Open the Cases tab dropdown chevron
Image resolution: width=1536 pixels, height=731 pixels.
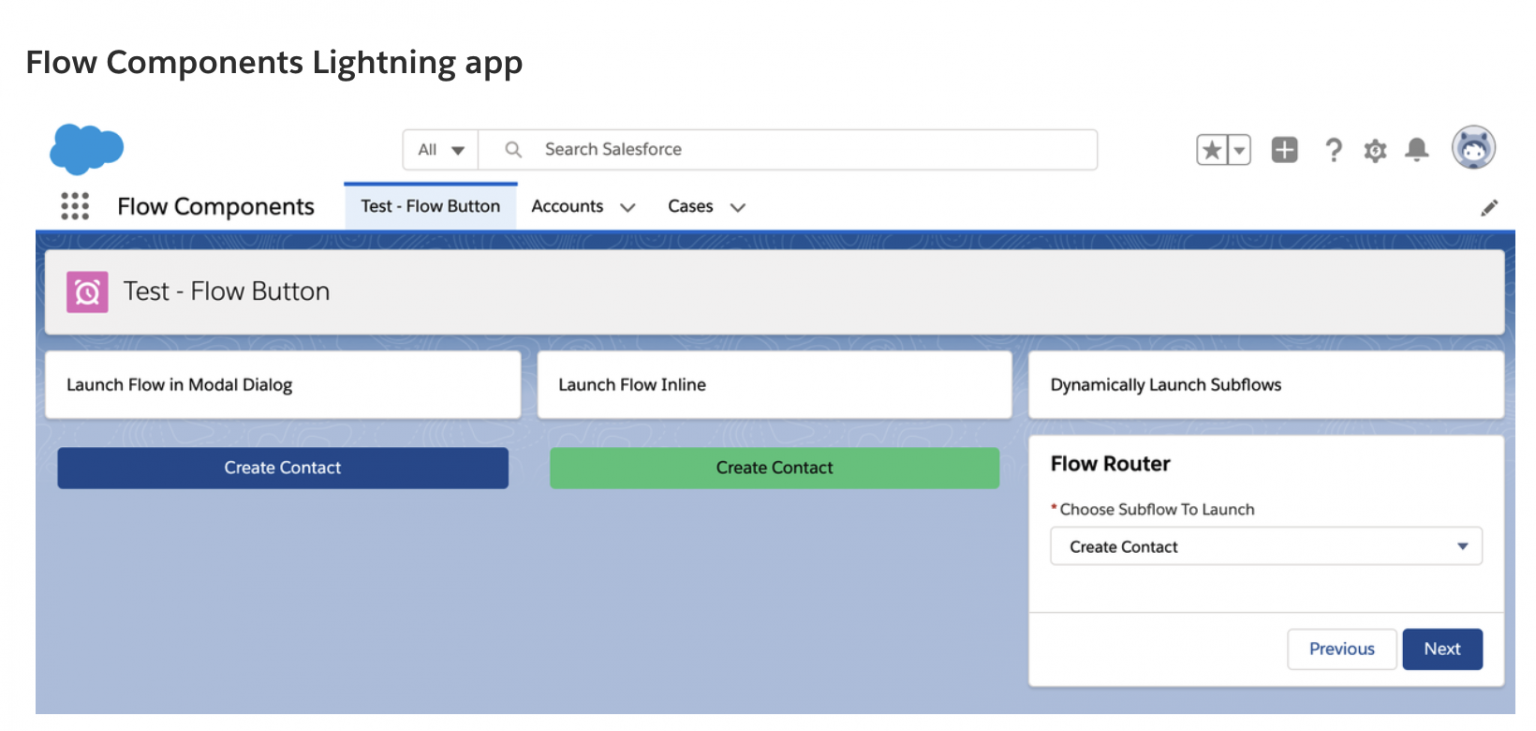(x=737, y=207)
